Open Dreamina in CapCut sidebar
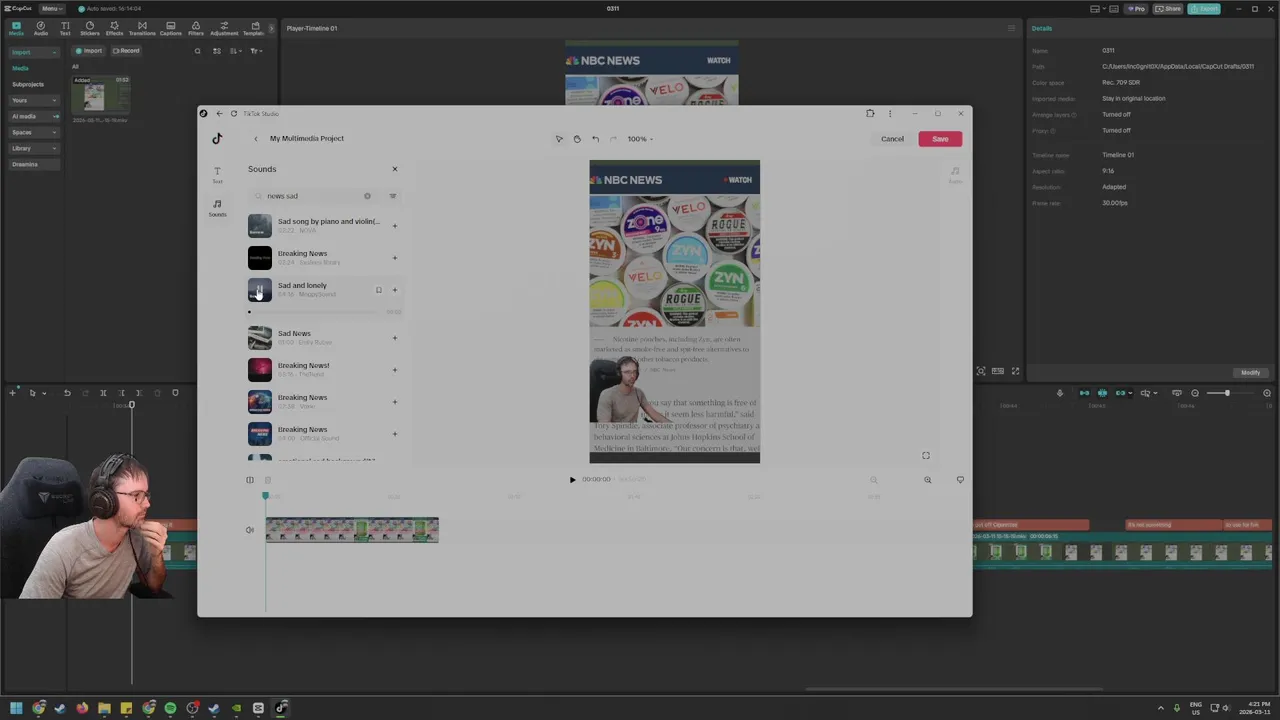 [x=35, y=164]
